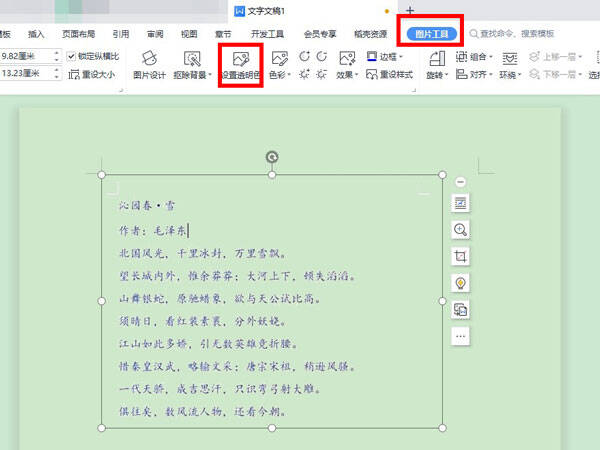Open a new document tab with plus icon
The height and width of the screenshot is (450, 600).
pyautogui.click(x=410, y=10)
